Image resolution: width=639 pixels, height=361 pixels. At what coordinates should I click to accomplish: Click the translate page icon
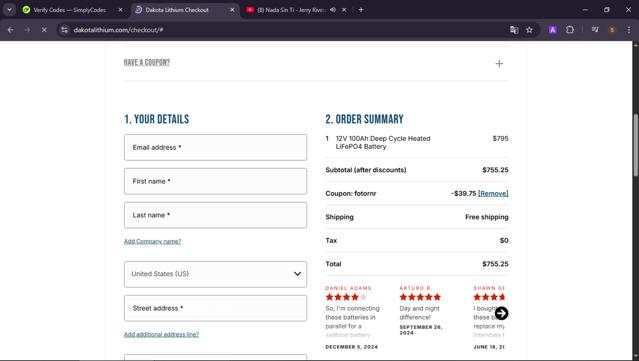514,30
